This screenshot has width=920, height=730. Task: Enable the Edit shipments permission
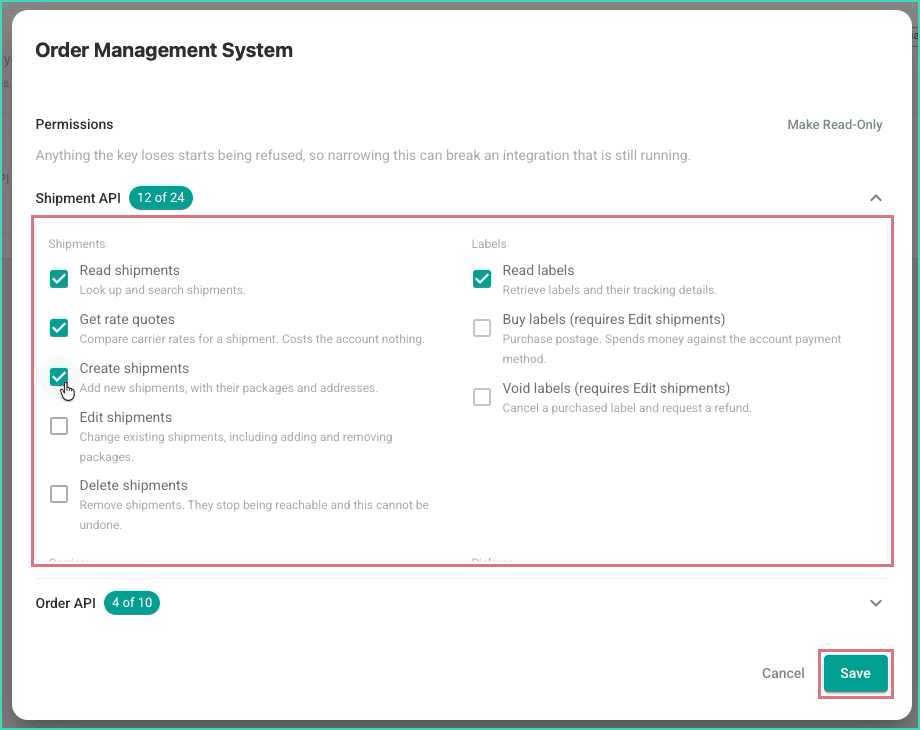59,426
